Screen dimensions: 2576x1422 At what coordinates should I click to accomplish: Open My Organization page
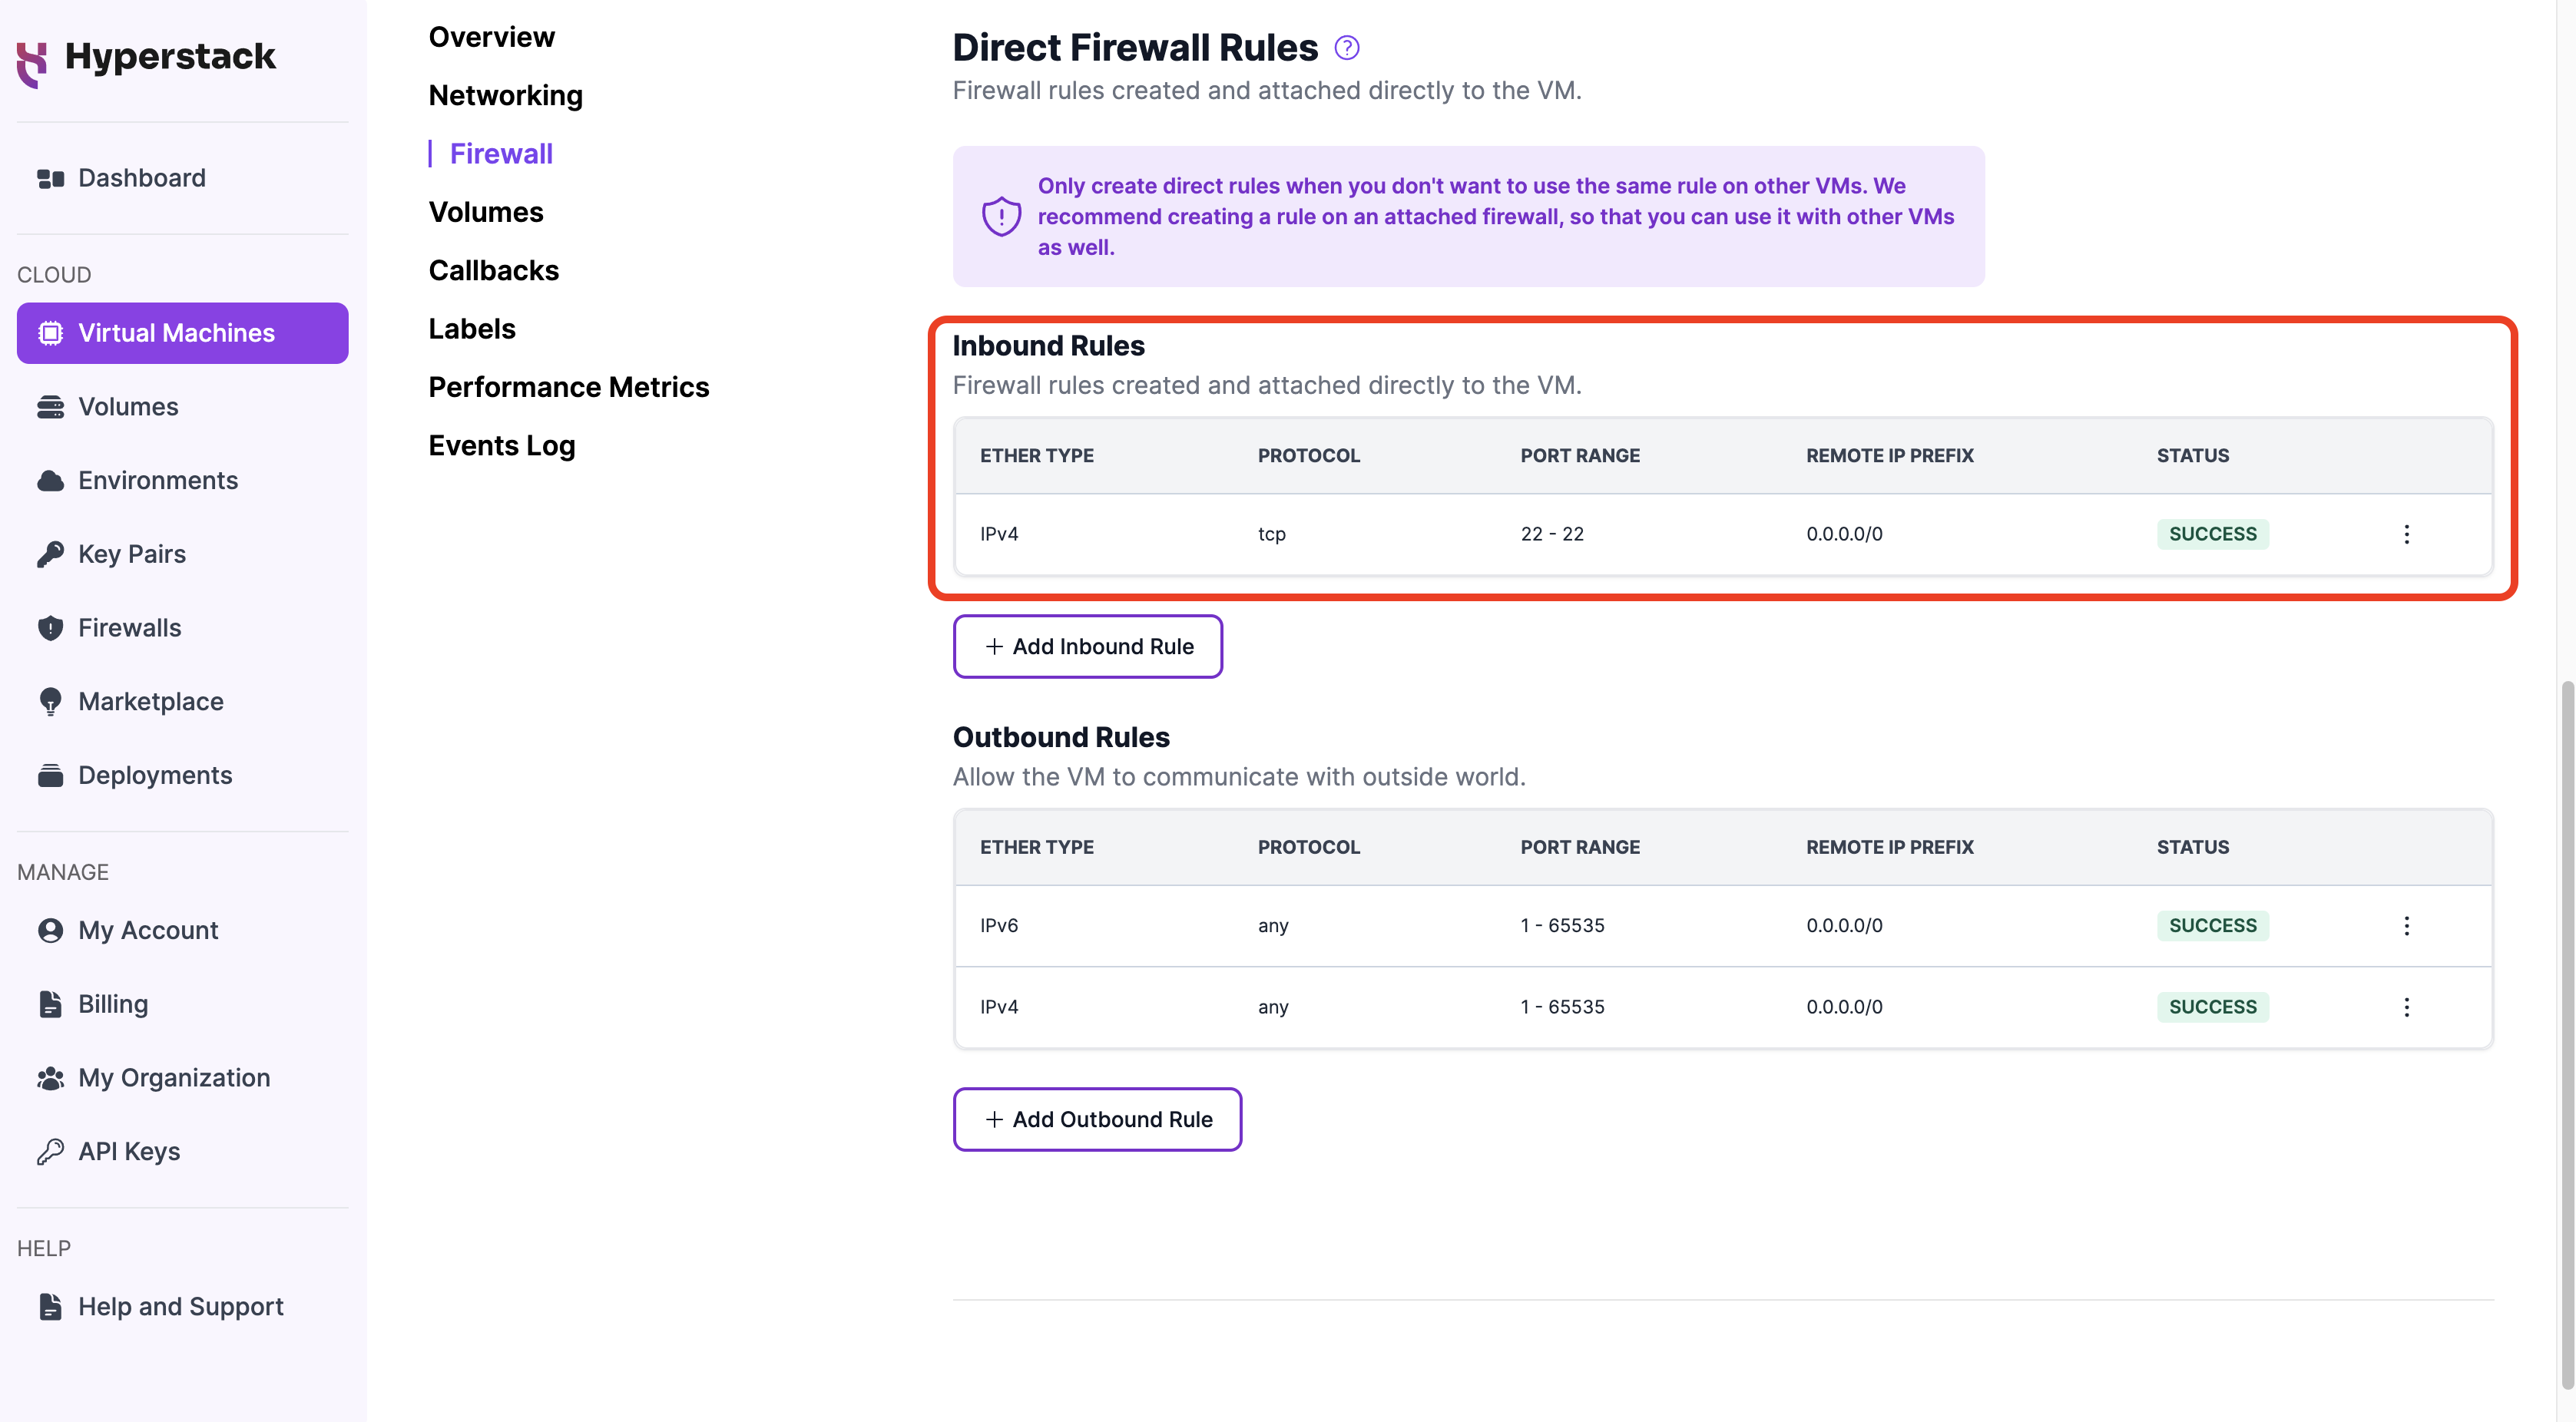182,1078
